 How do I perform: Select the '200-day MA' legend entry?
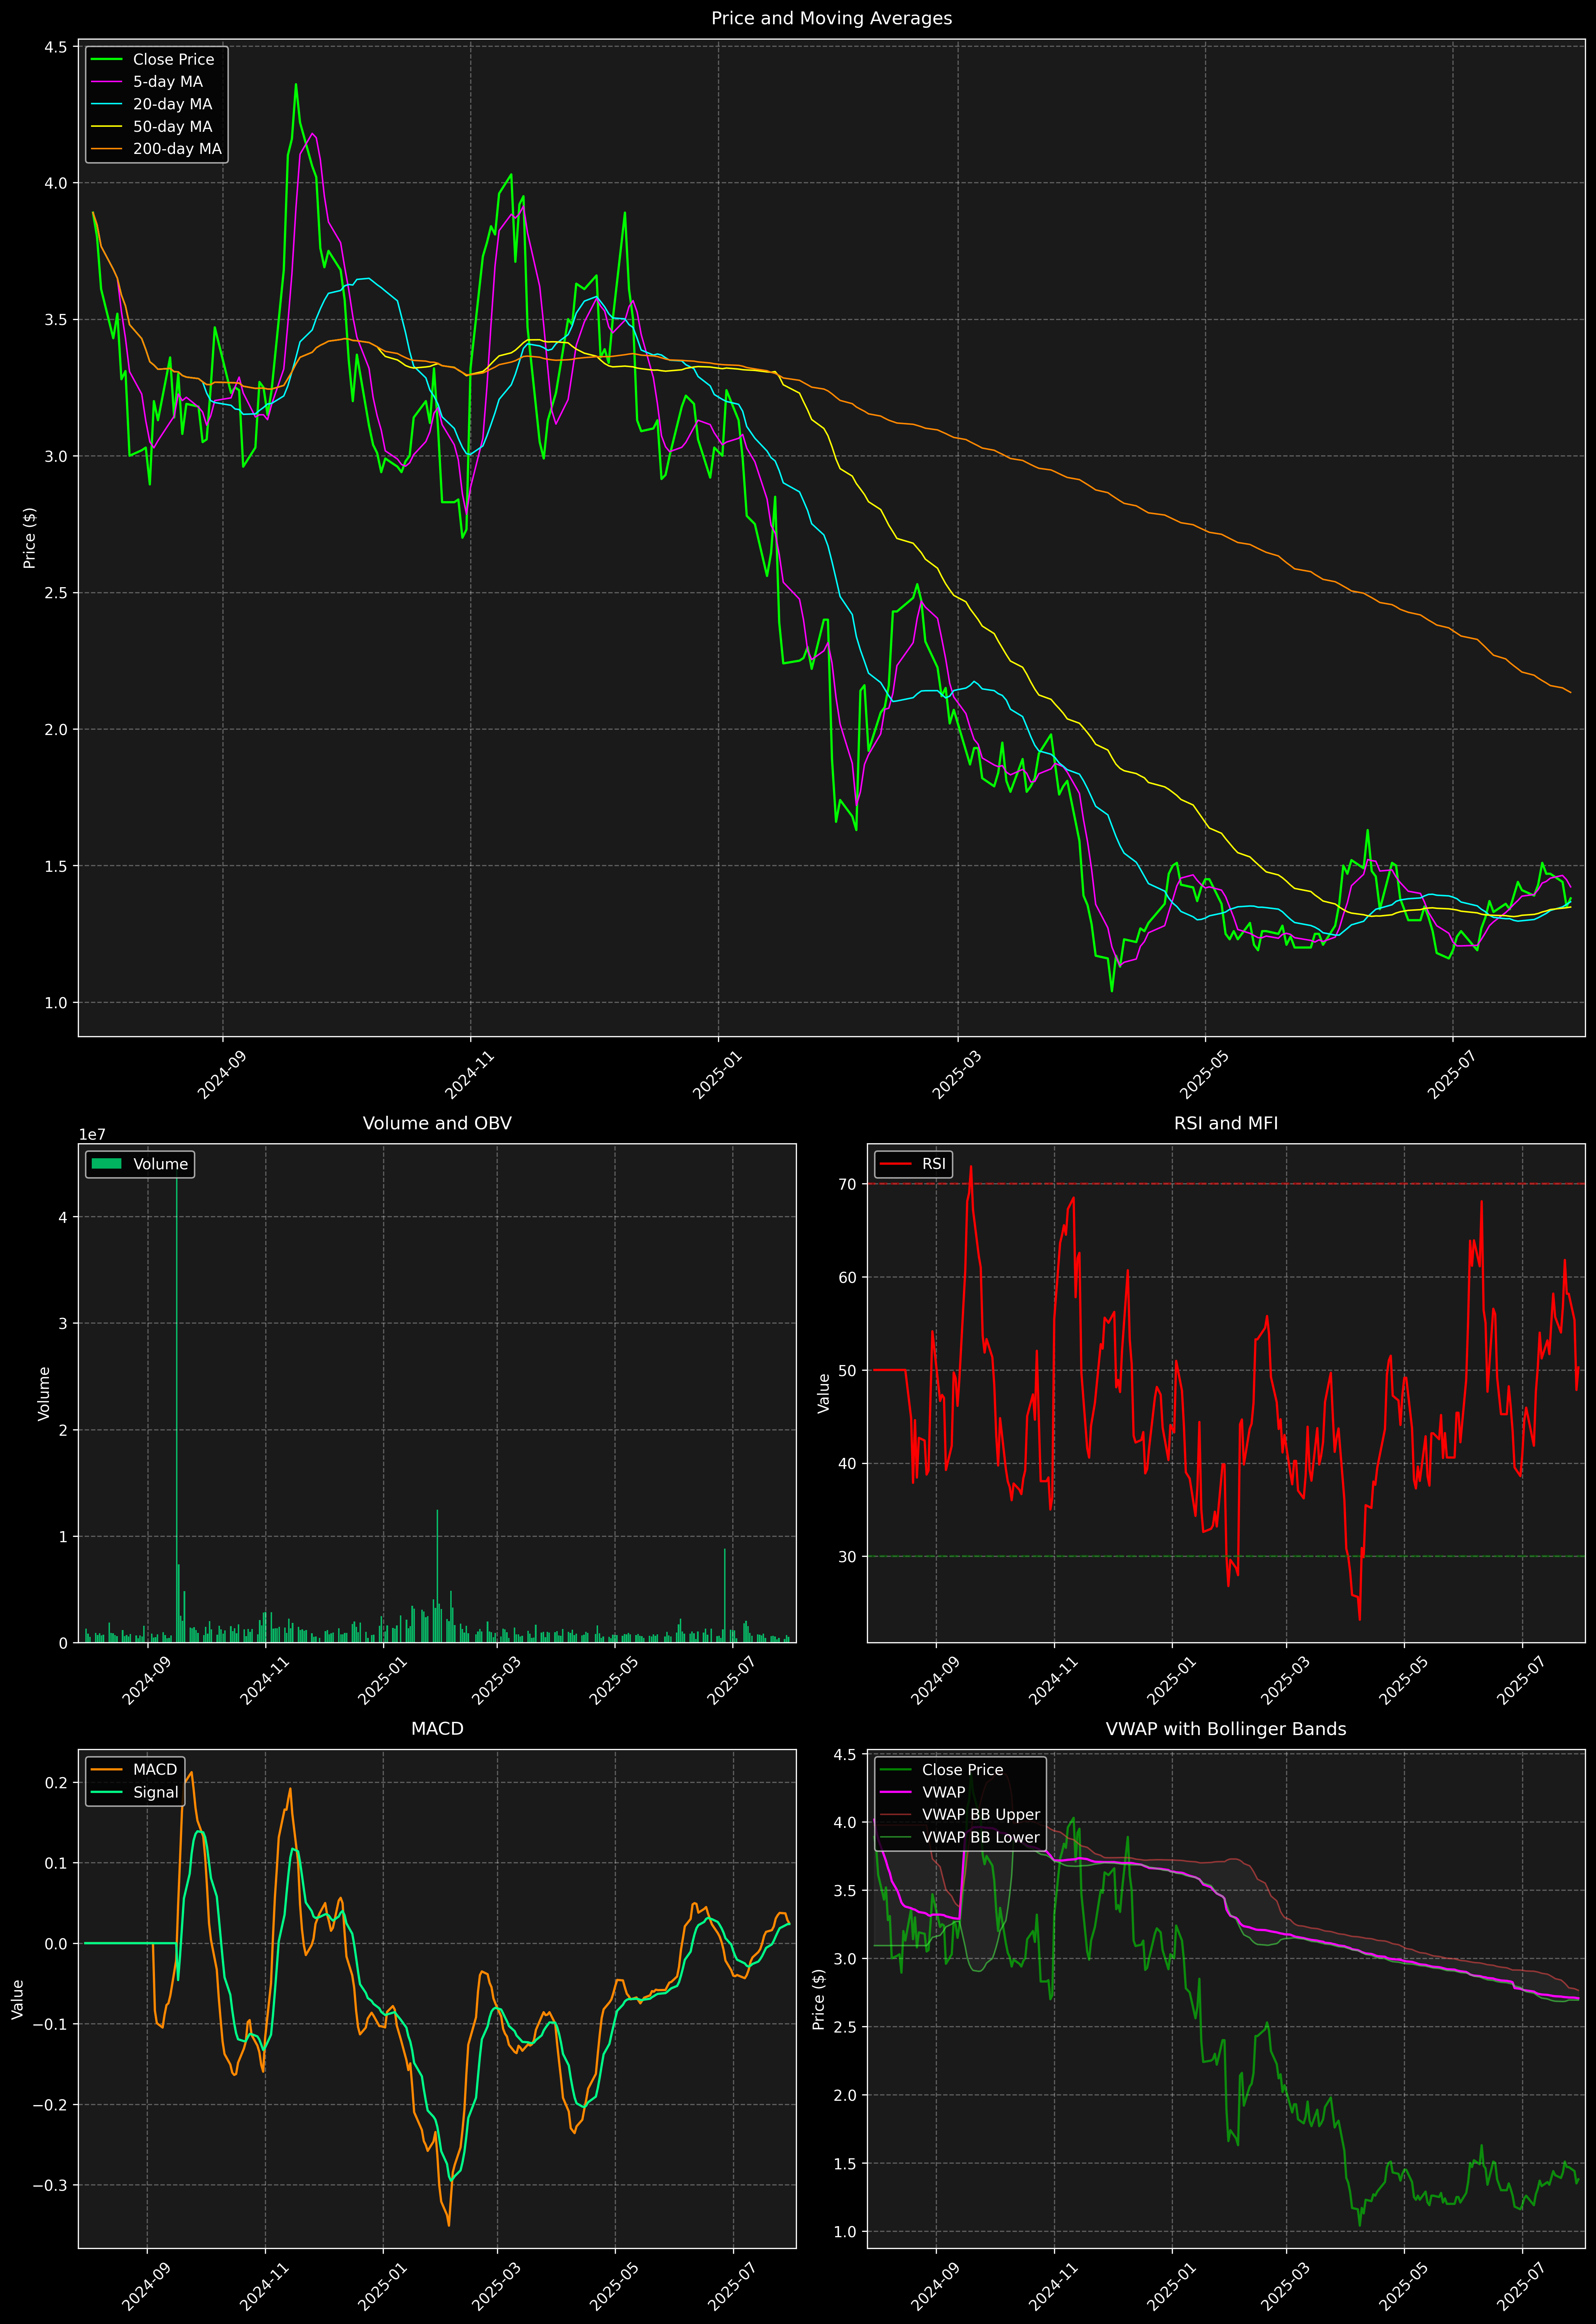click(x=177, y=149)
